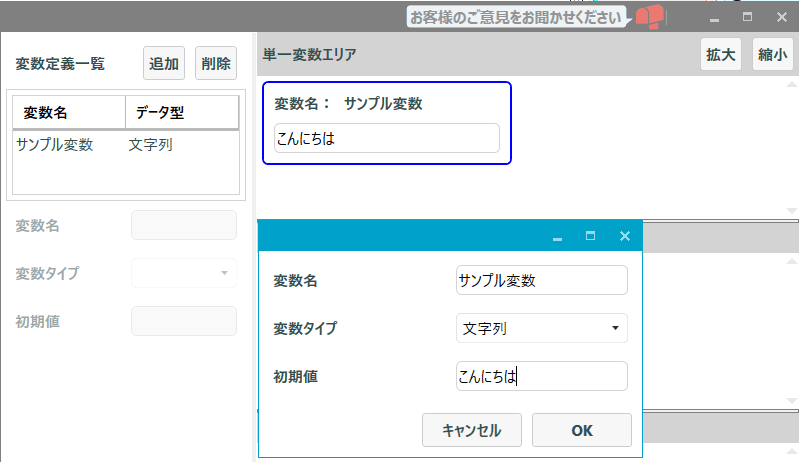Click the 拡大 zoom-in button
Screen dimensions: 799x462
(x=721, y=54)
